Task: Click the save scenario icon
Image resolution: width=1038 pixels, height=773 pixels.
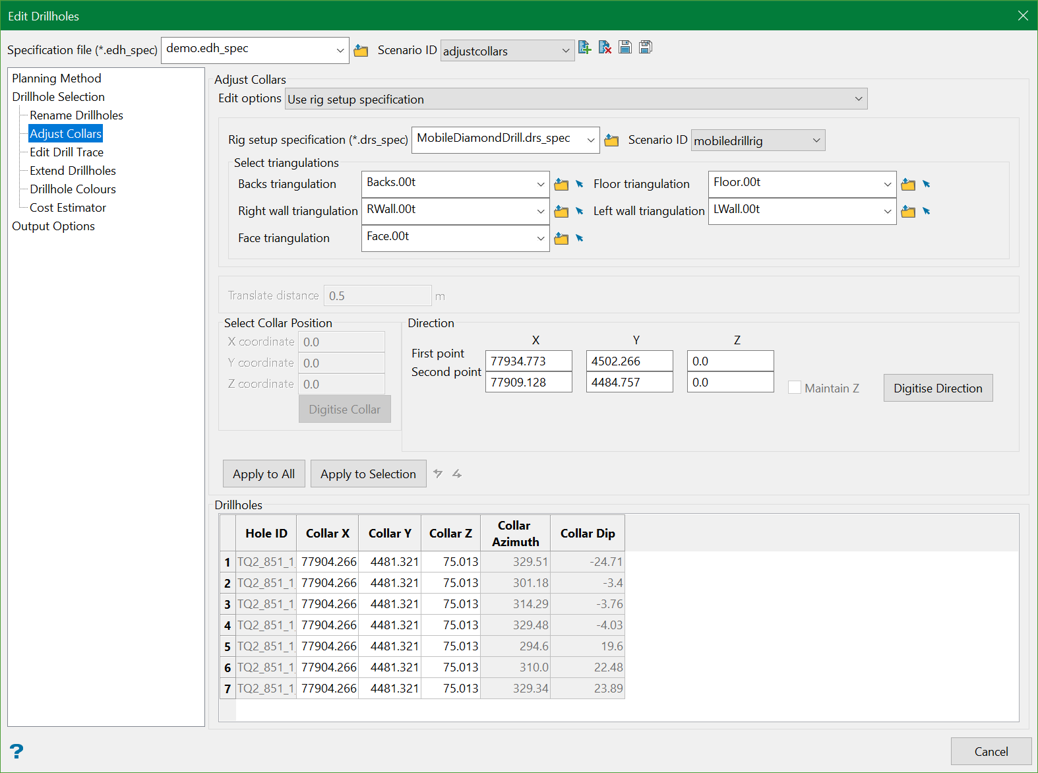Action: (x=625, y=48)
